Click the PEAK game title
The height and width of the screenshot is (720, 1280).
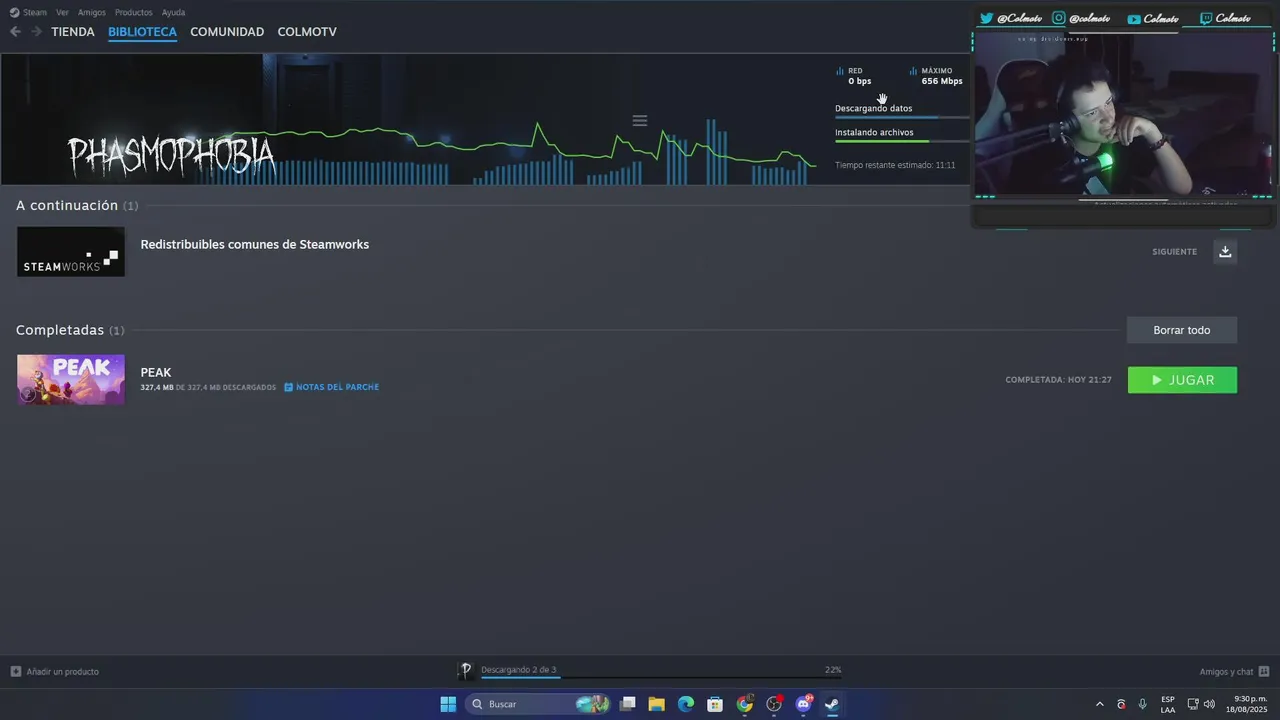point(156,373)
